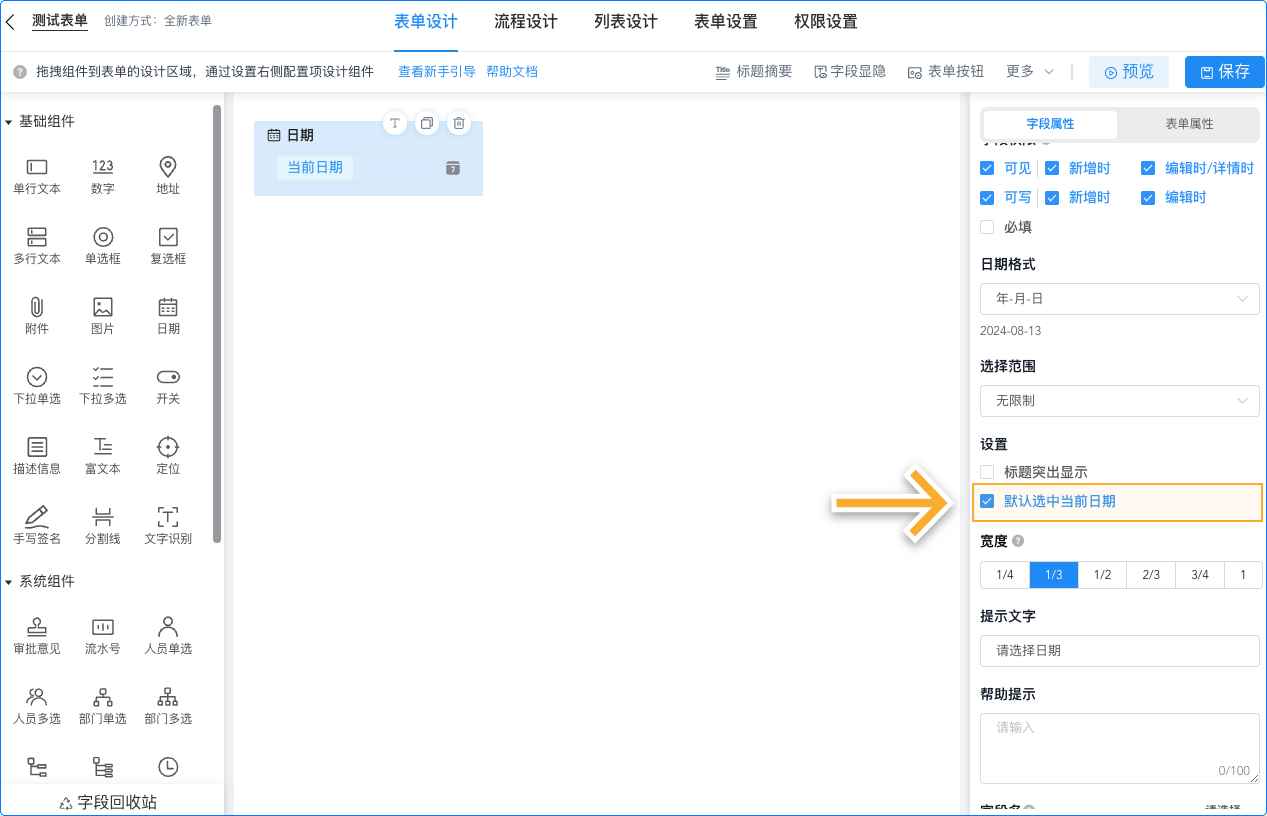Click the 保存 button
Screen dimensions: 1267x816
(1224, 71)
